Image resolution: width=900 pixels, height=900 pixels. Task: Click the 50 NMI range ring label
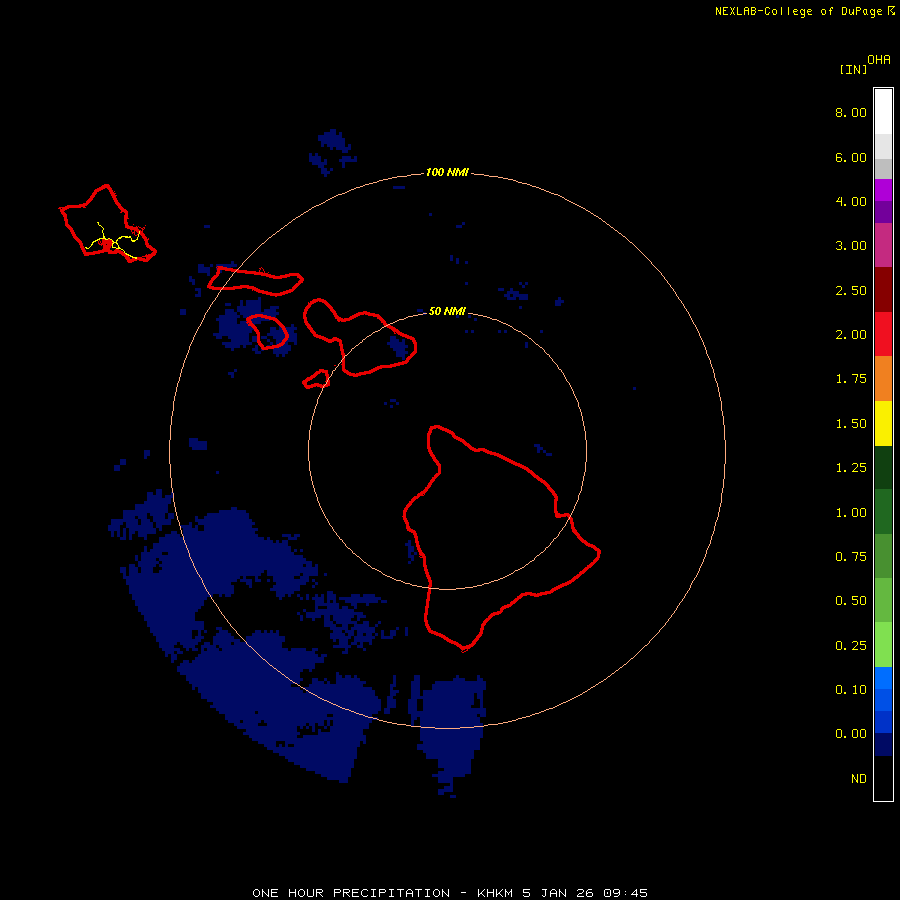(447, 311)
